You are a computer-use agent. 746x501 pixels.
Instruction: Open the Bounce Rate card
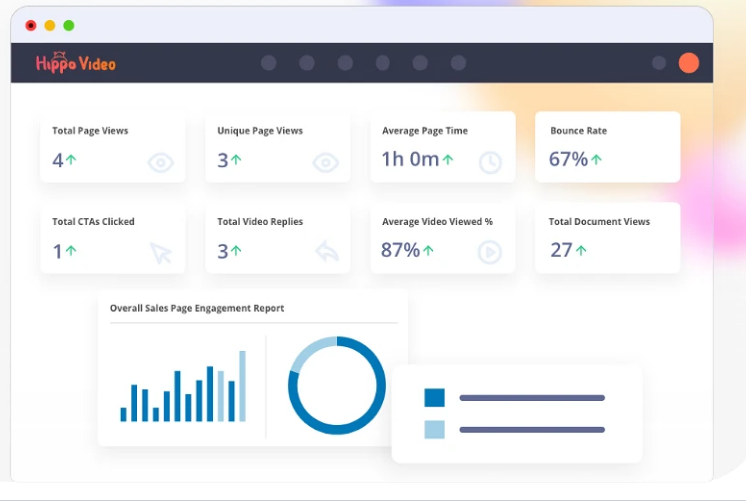pos(608,147)
